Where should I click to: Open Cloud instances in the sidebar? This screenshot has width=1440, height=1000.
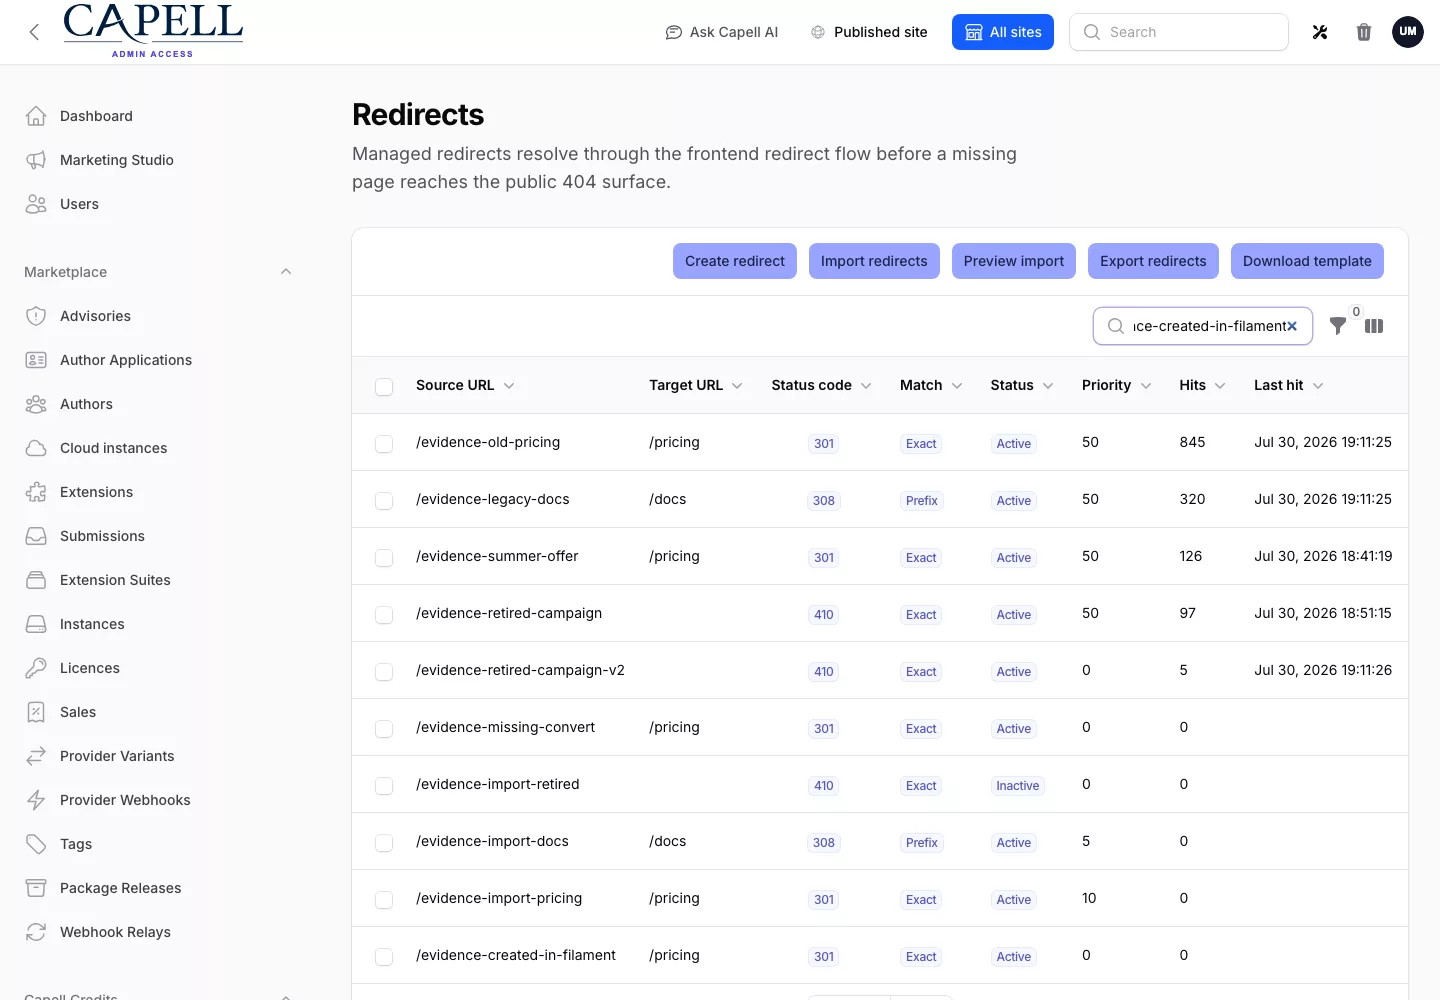(x=160, y=448)
